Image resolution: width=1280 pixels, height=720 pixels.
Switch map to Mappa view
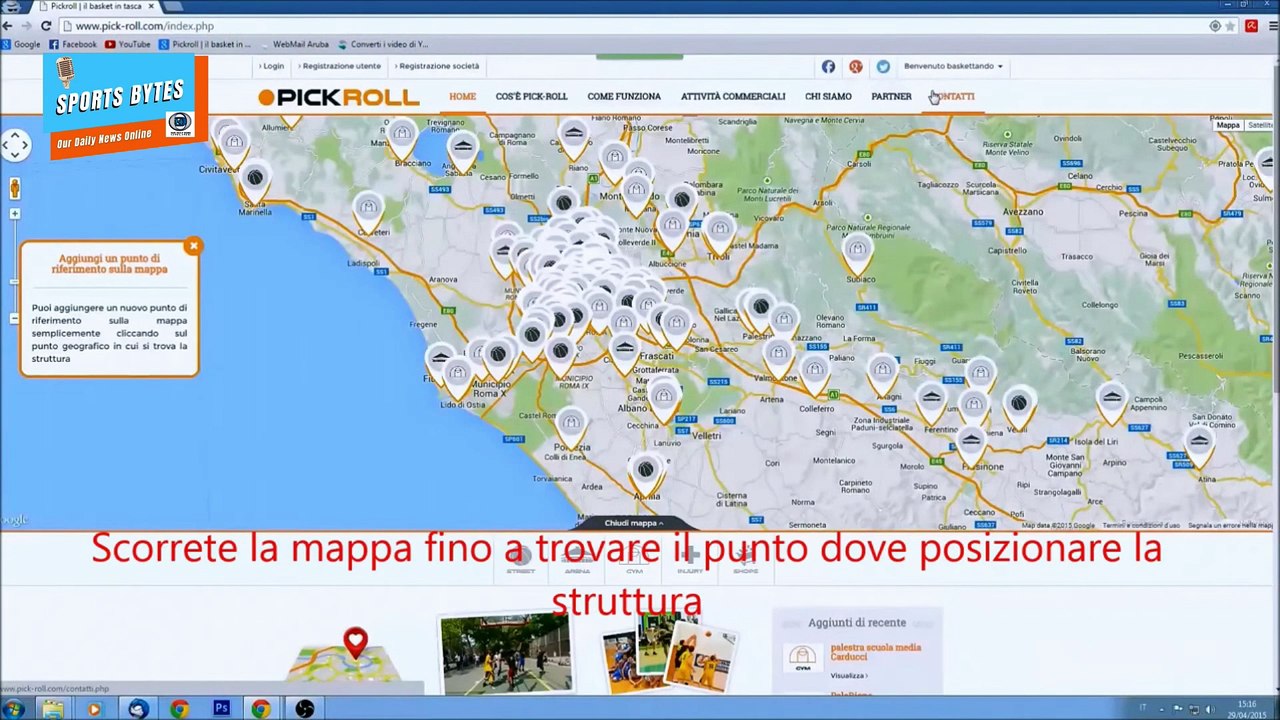(x=1228, y=125)
